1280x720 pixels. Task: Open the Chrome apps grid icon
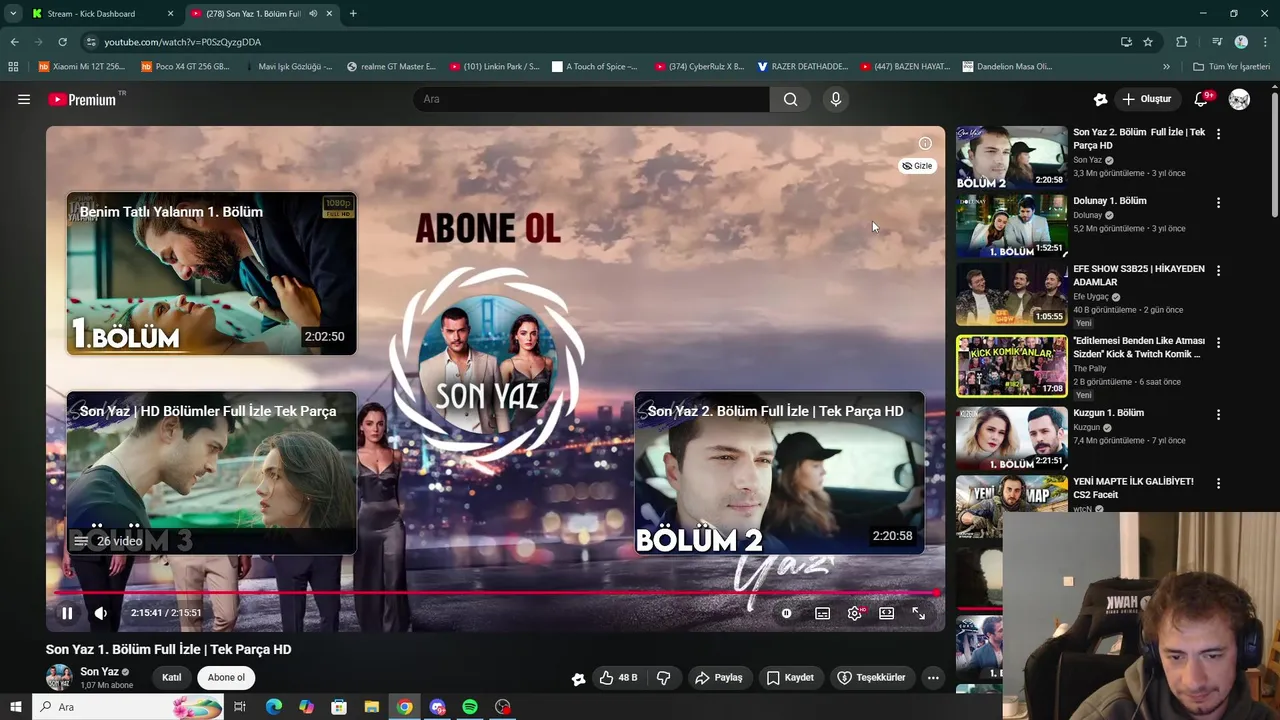coord(13,67)
